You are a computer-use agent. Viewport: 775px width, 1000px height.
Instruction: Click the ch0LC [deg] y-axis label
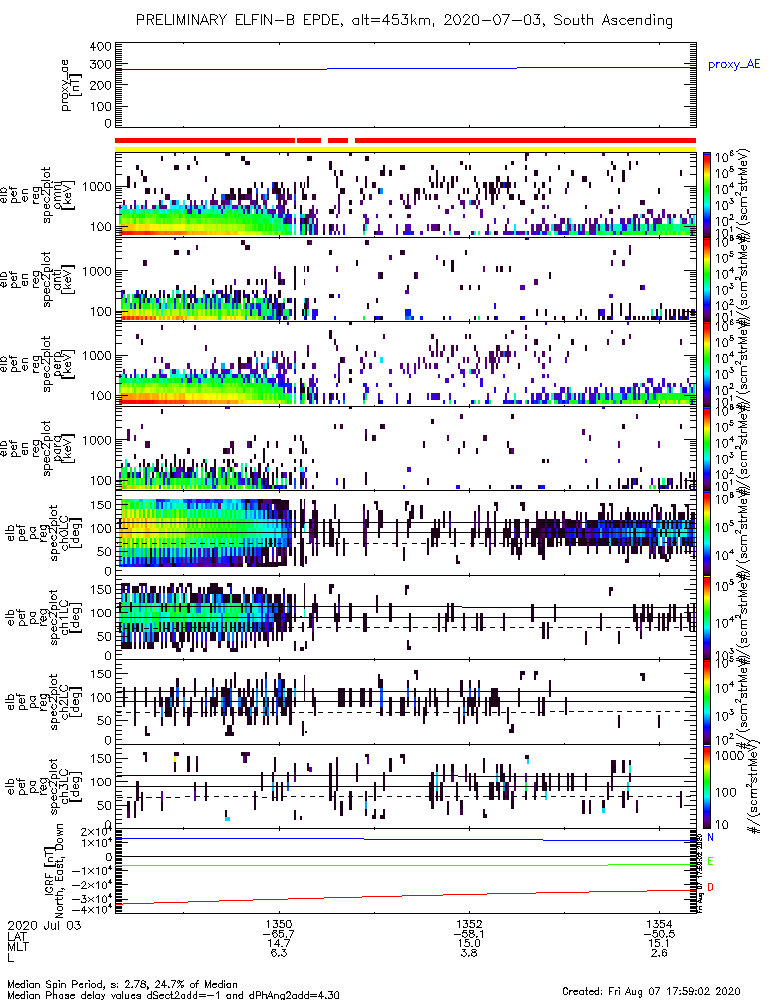(x=72, y=533)
